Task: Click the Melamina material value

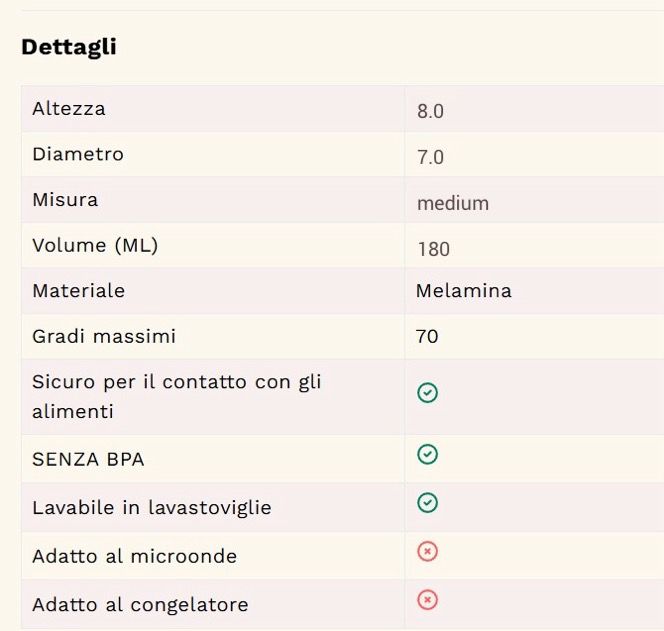Action: [x=463, y=291]
